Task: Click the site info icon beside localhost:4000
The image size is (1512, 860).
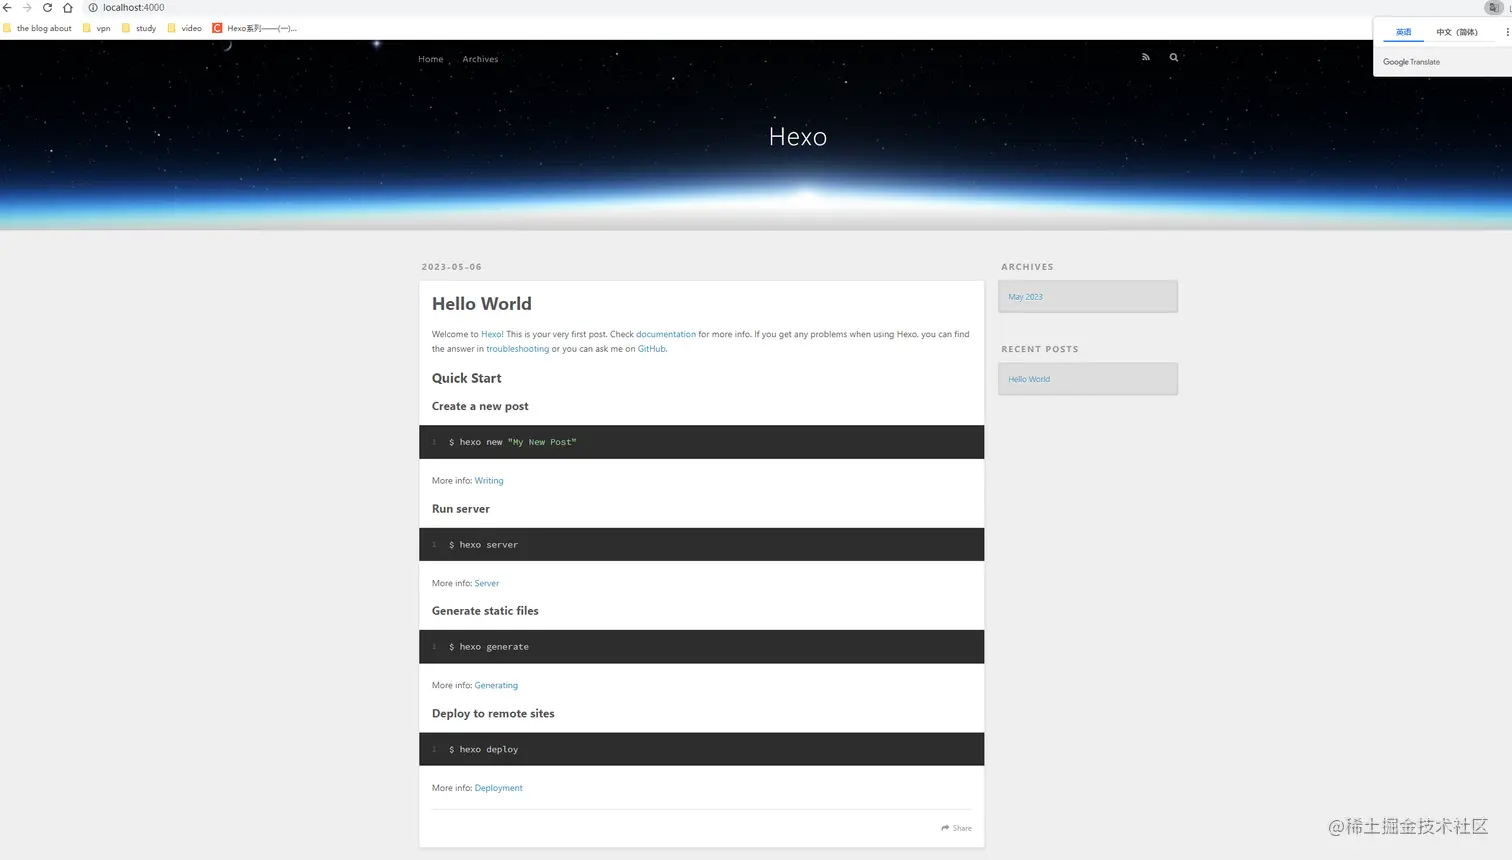Action: [x=93, y=7]
